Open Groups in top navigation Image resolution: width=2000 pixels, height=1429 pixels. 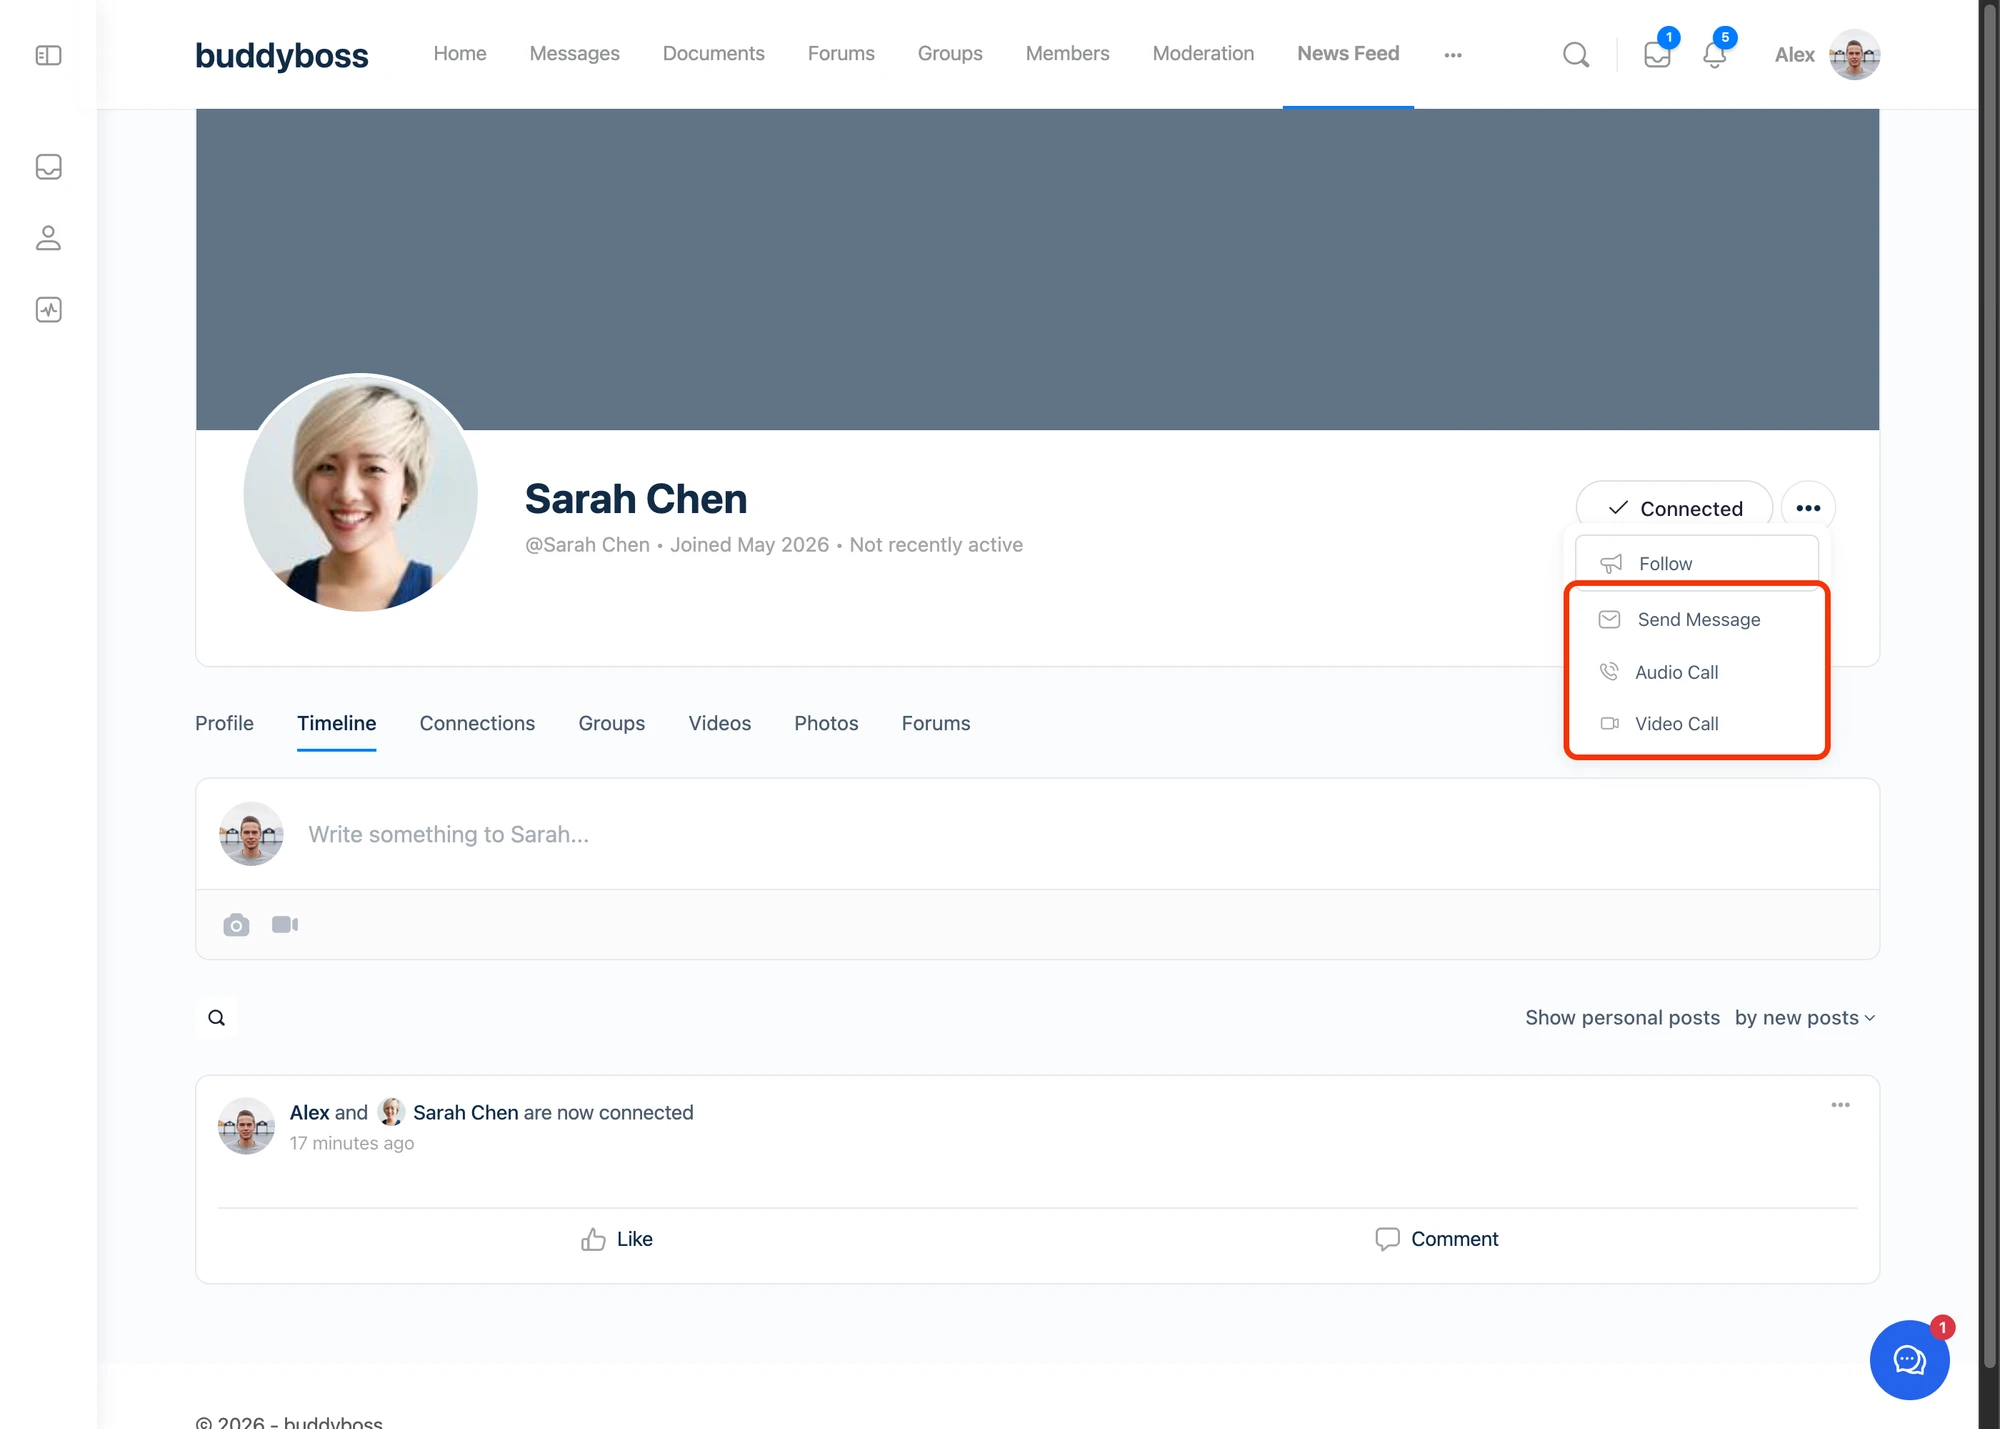[950, 53]
